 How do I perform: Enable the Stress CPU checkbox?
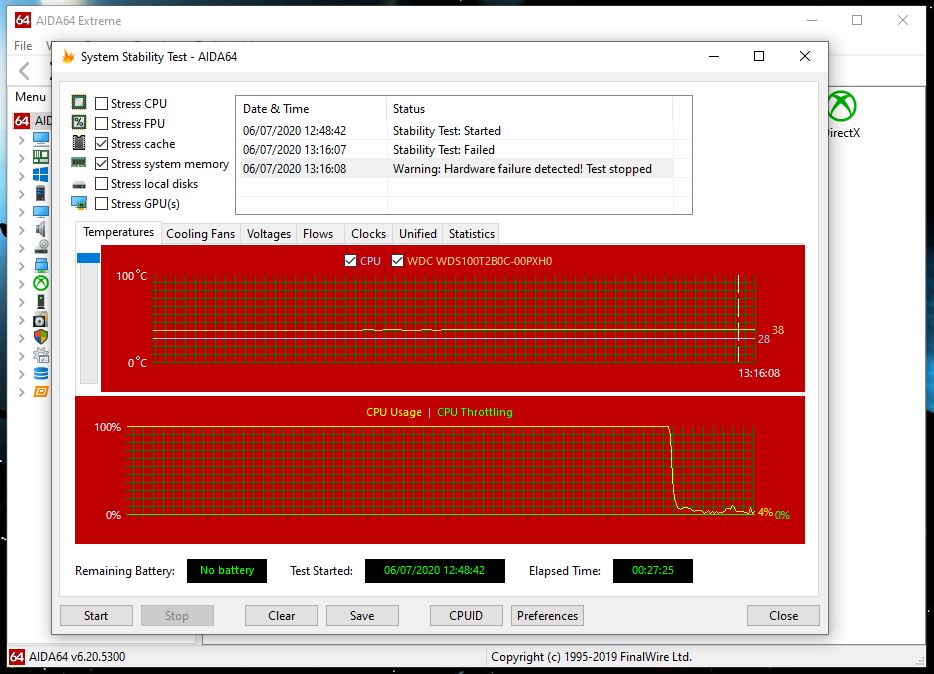[101, 104]
